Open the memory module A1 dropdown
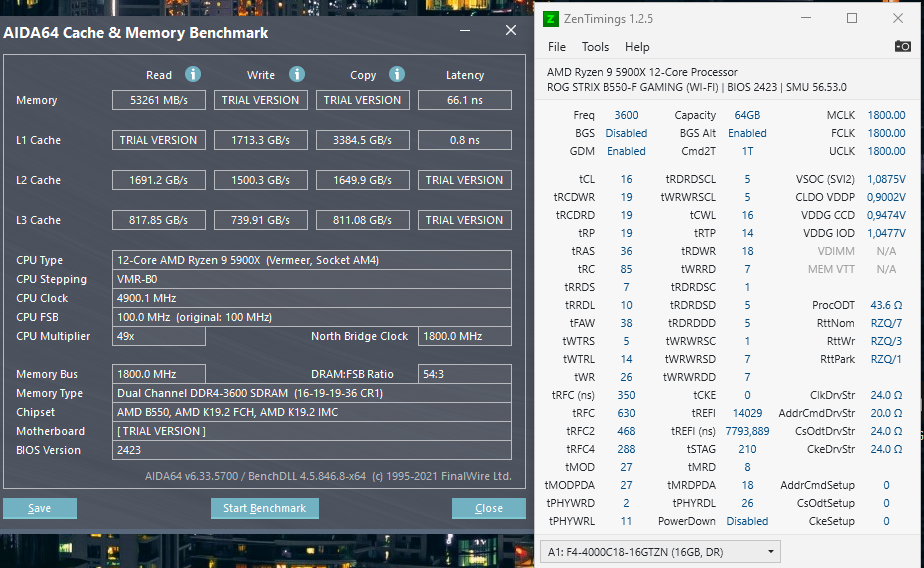This screenshot has height=568, width=924. [660, 552]
